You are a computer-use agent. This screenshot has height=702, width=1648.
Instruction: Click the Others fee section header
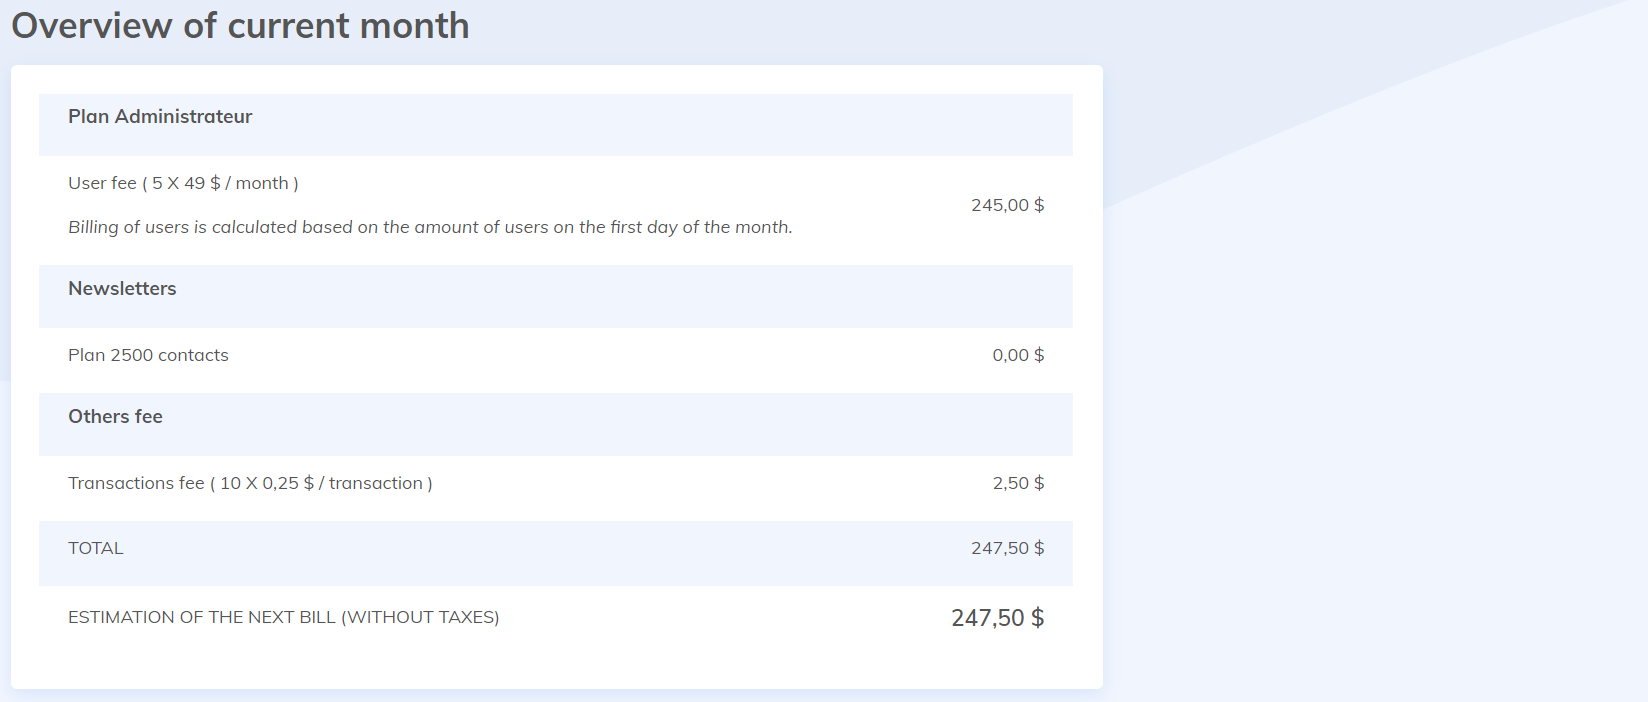tap(115, 417)
